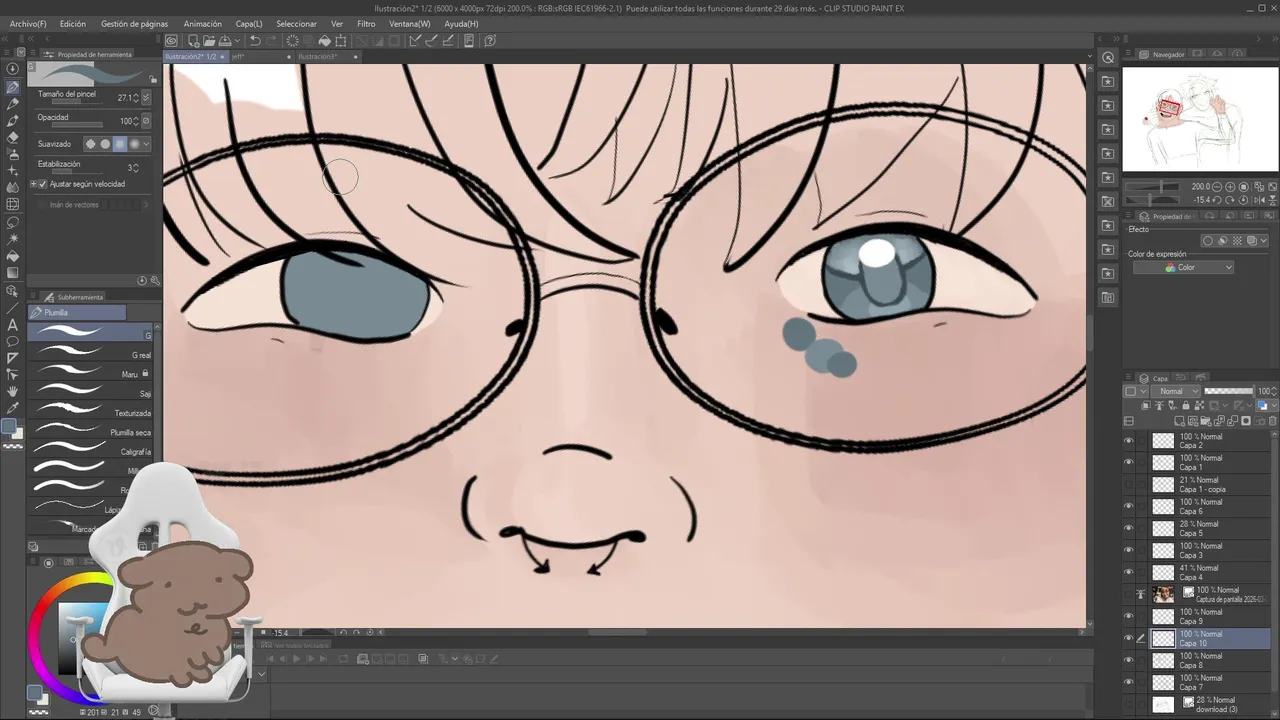Open the Normal blending mode dropdown
The height and width of the screenshot is (720, 1280).
(x=1176, y=391)
